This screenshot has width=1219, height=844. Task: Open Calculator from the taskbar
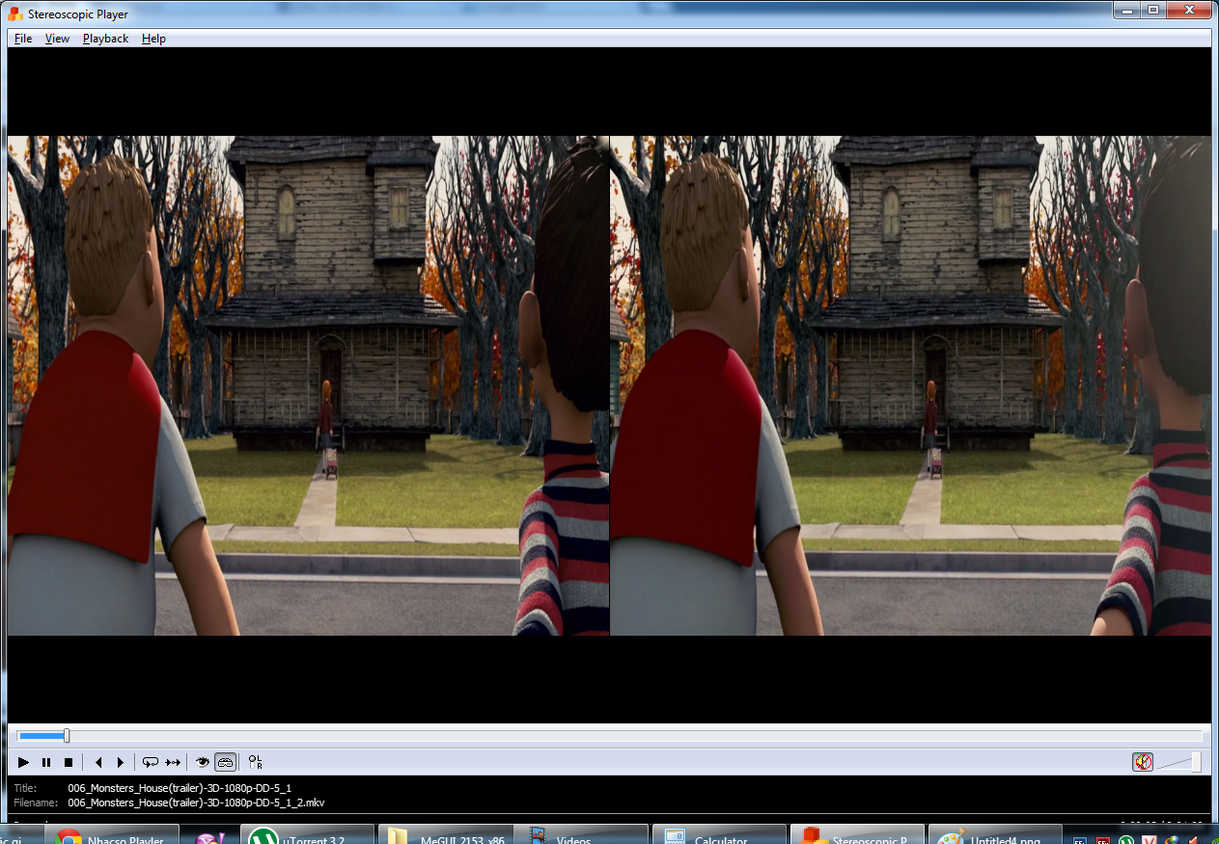[718, 835]
